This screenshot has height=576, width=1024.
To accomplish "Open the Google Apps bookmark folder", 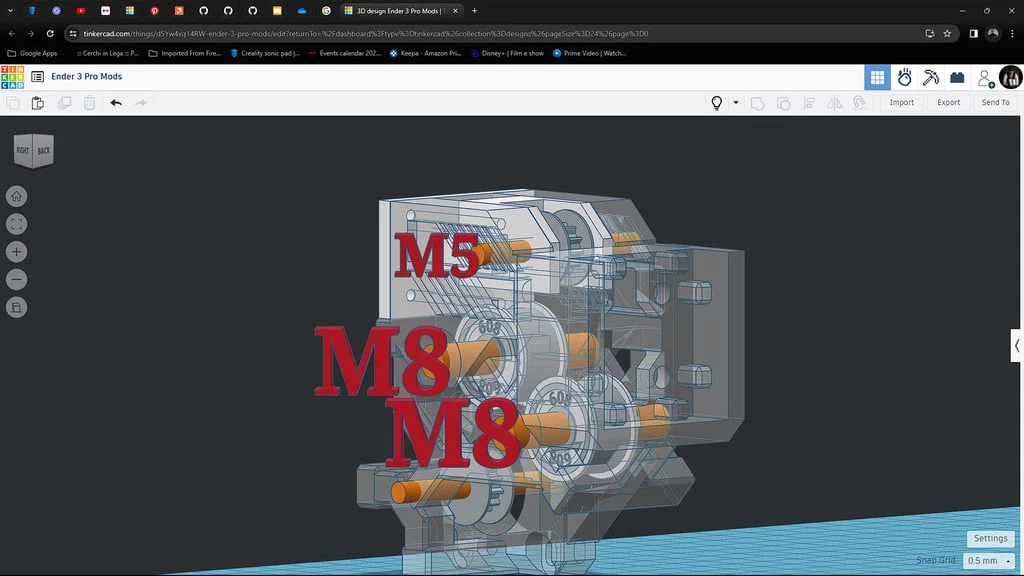I will tap(32, 54).
